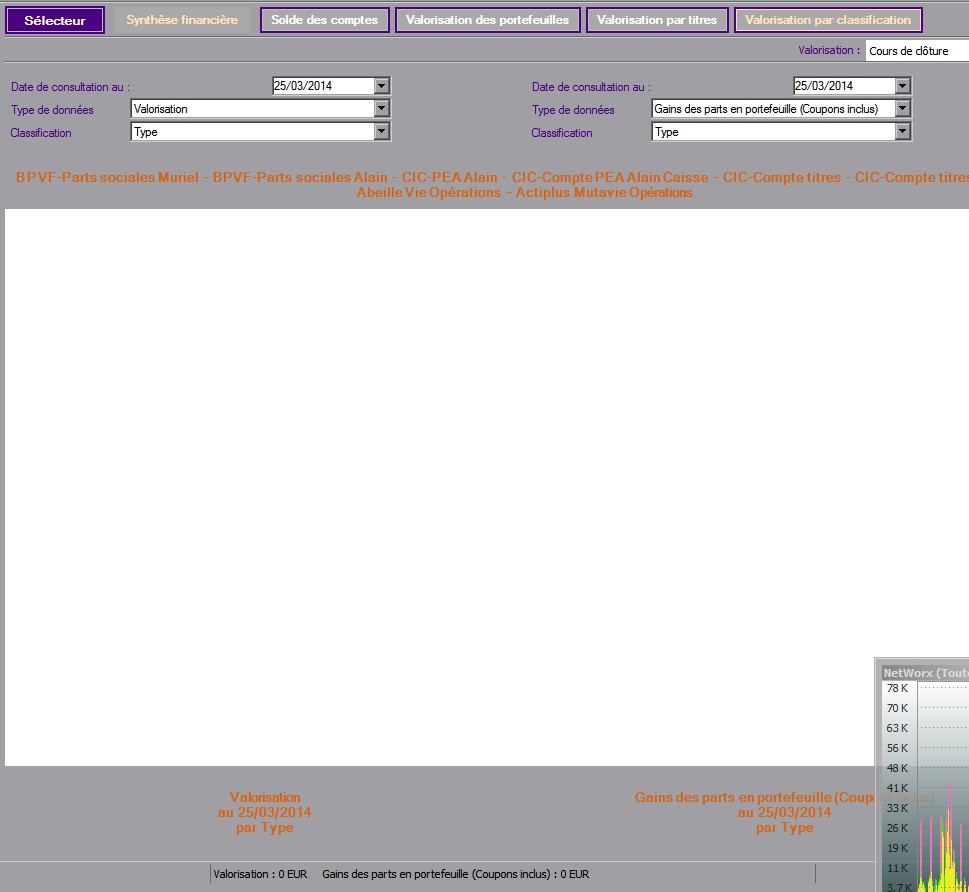Expand the Gains des parts en portefeuille dropdown
This screenshot has width=969, height=892.
(x=902, y=109)
